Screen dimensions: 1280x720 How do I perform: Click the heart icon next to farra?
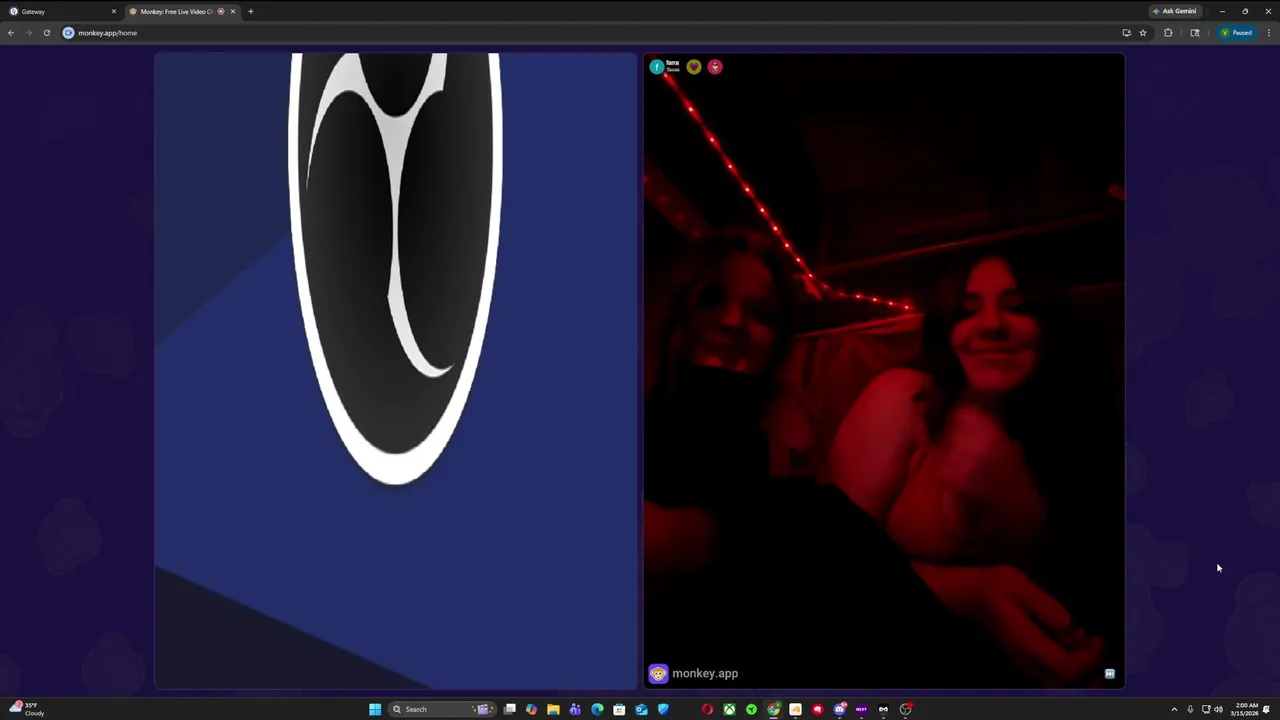tap(694, 67)
